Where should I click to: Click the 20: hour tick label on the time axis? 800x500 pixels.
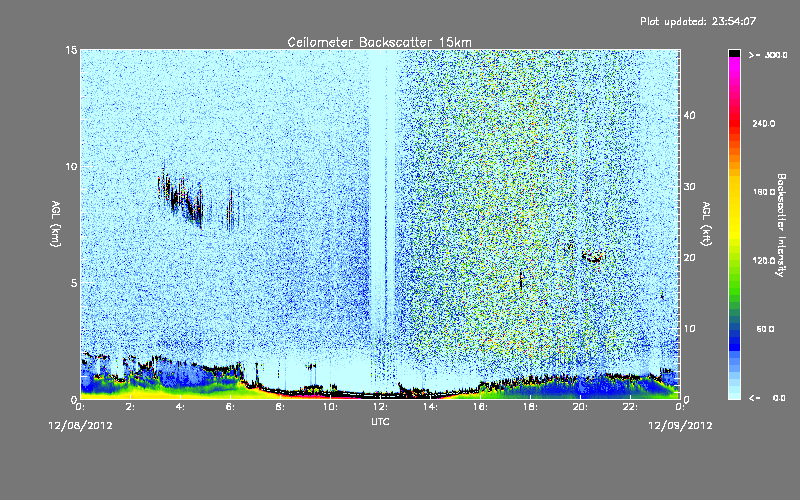tap(581, 407)
